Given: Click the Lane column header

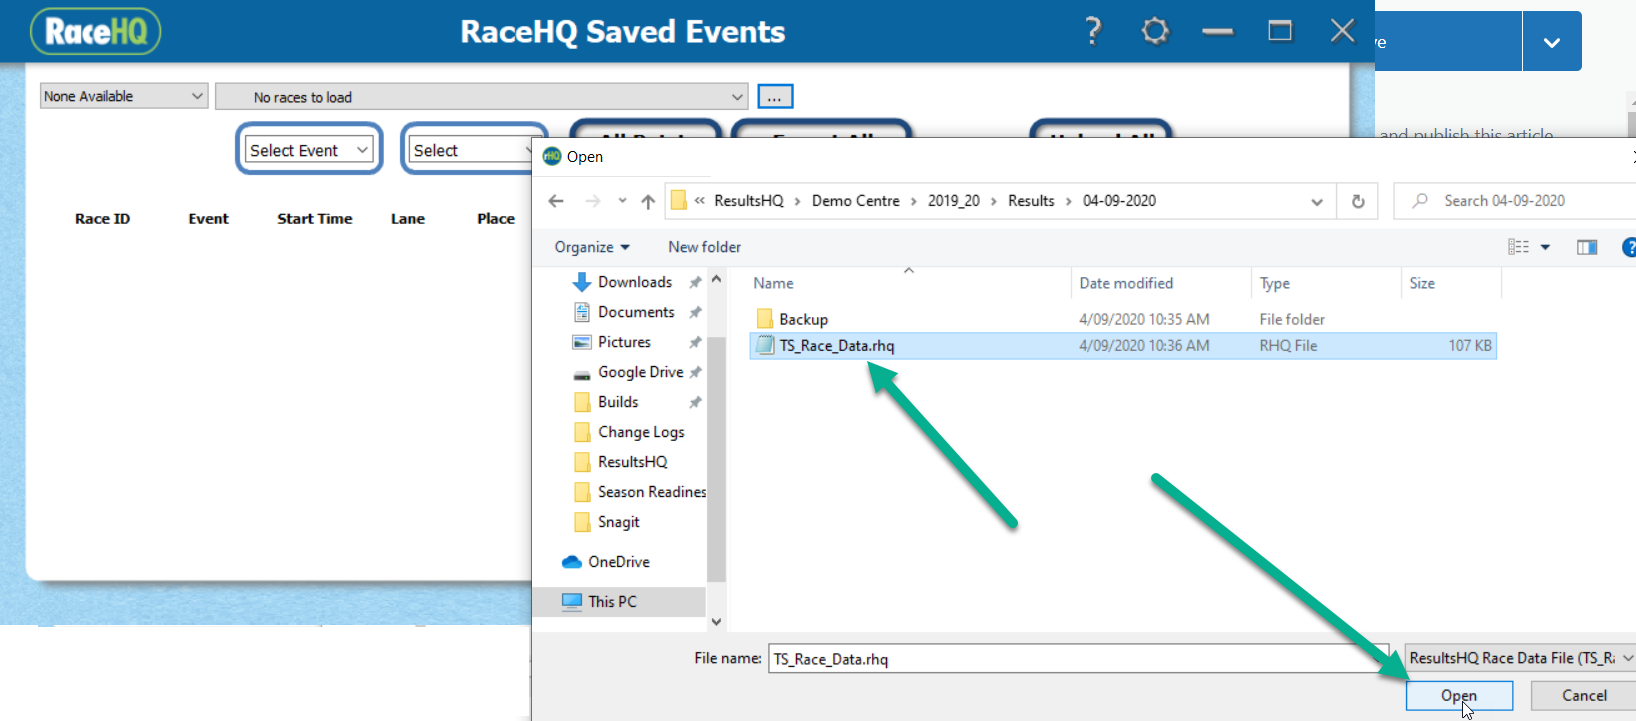Looking at the screenshot, I should click(408, 219).
